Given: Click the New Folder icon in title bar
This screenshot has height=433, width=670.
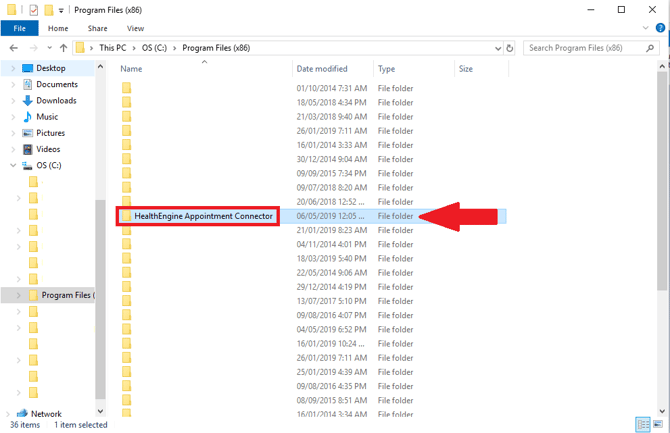Looking at the screenshot, I should [x=48, y=10].
